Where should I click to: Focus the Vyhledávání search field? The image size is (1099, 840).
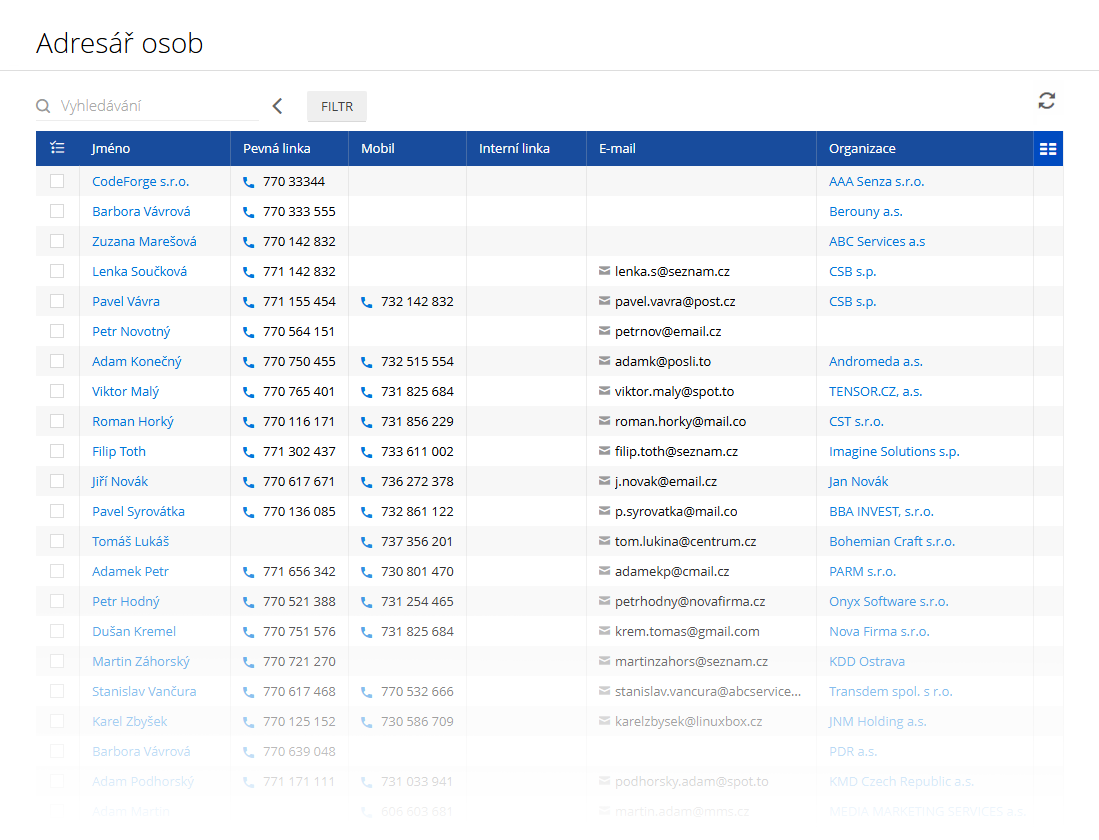155,106
